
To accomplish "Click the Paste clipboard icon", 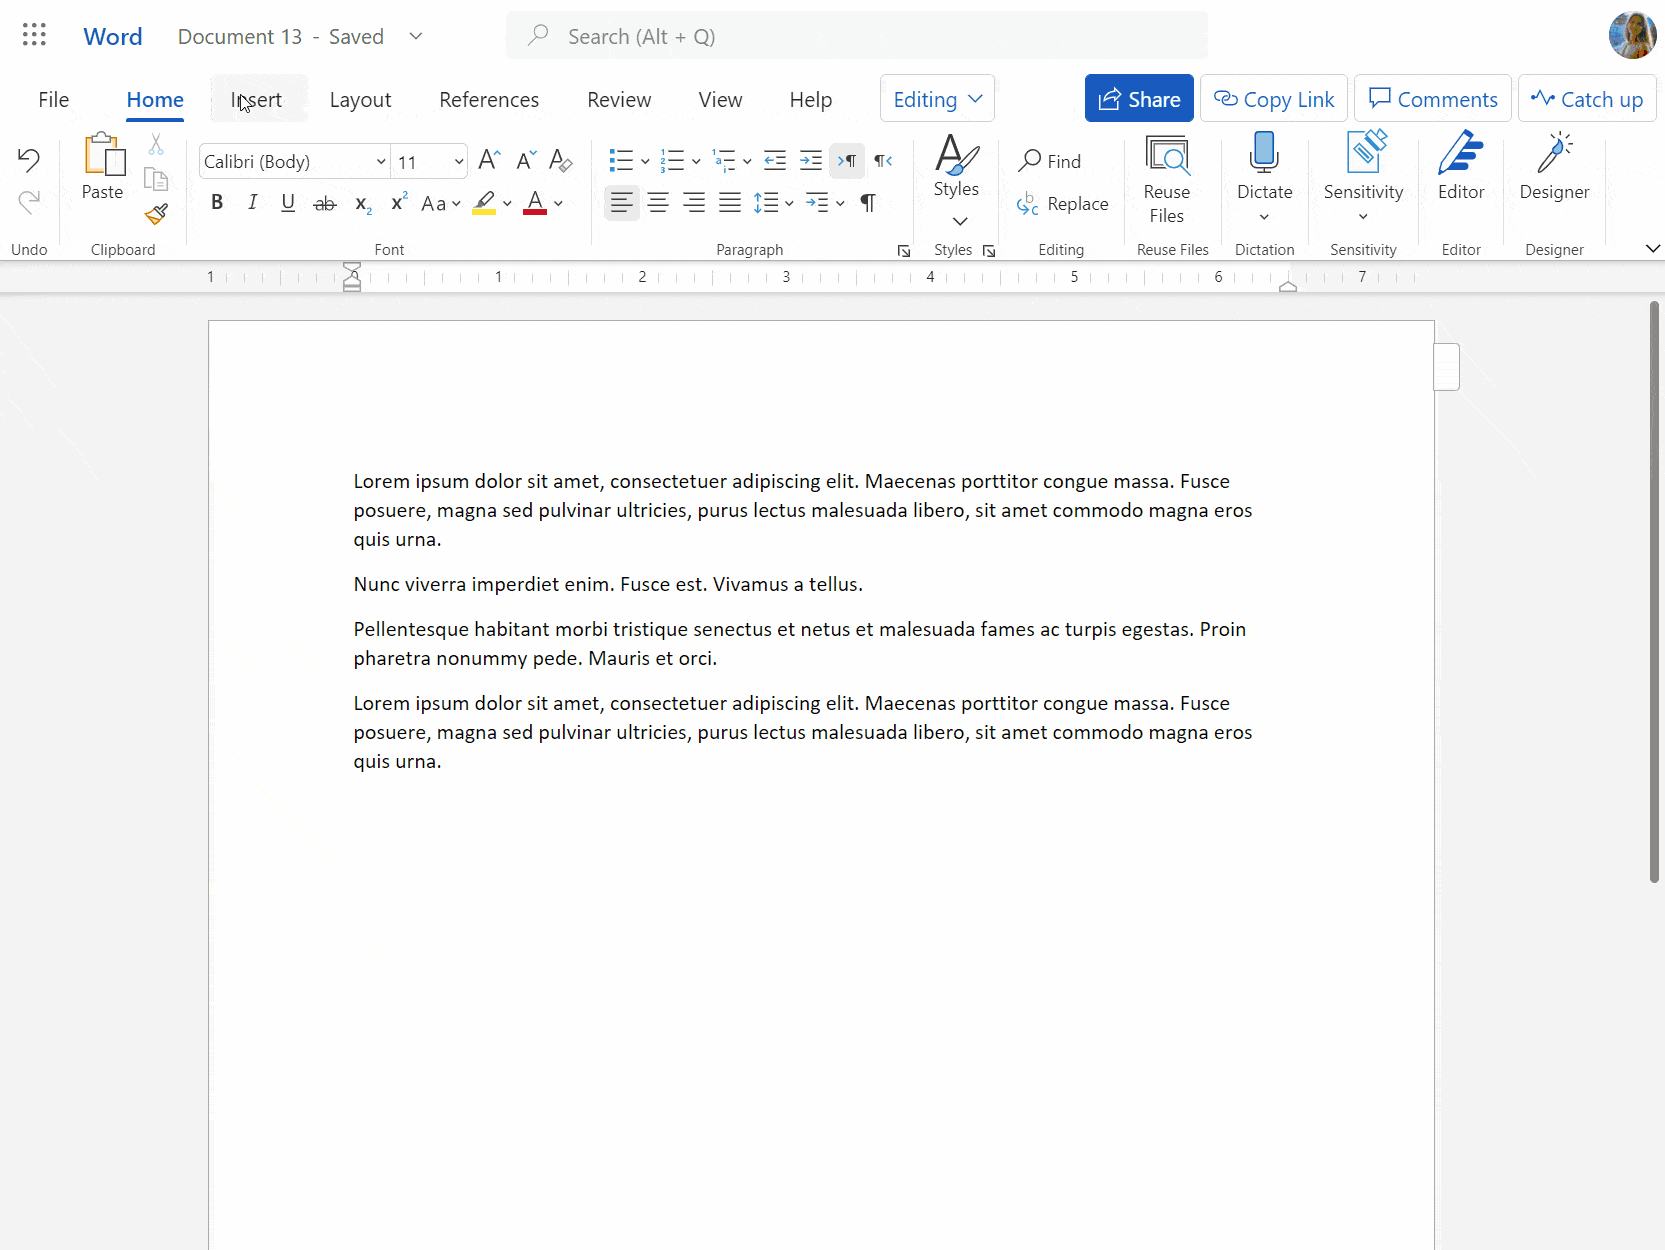I will point(103,156).
